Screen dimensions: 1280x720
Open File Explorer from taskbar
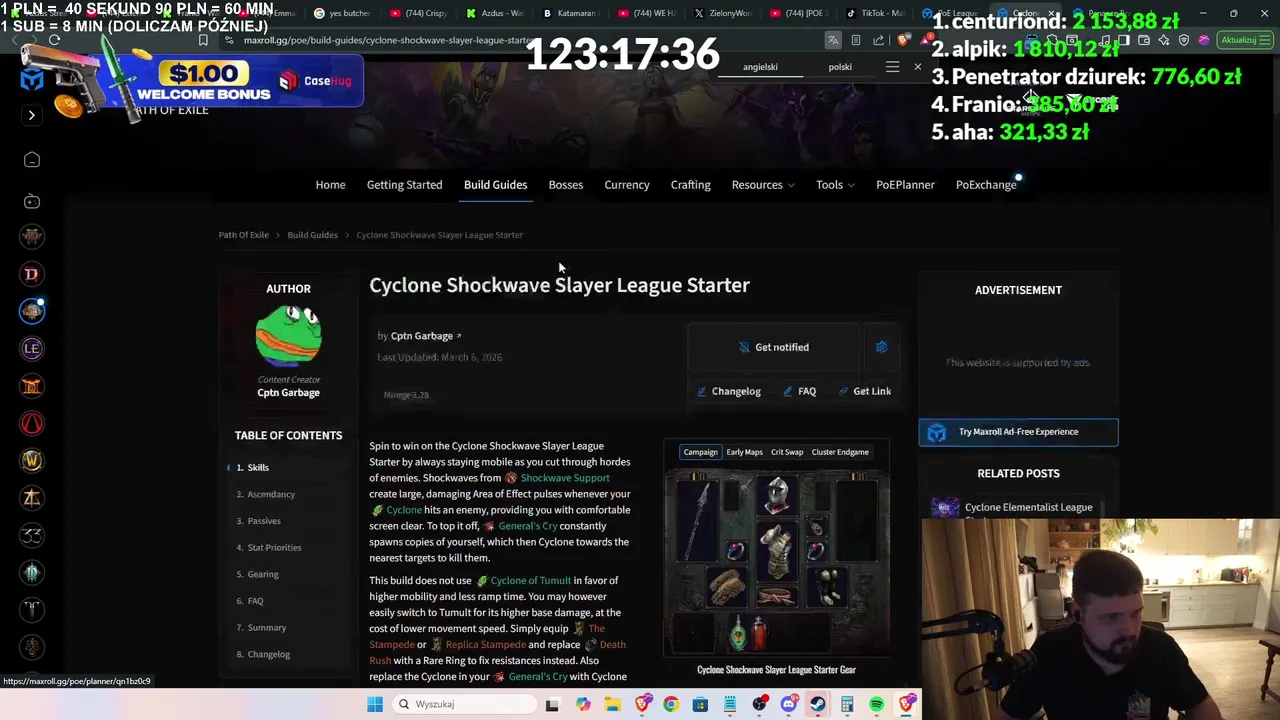(x=612, y=704)
